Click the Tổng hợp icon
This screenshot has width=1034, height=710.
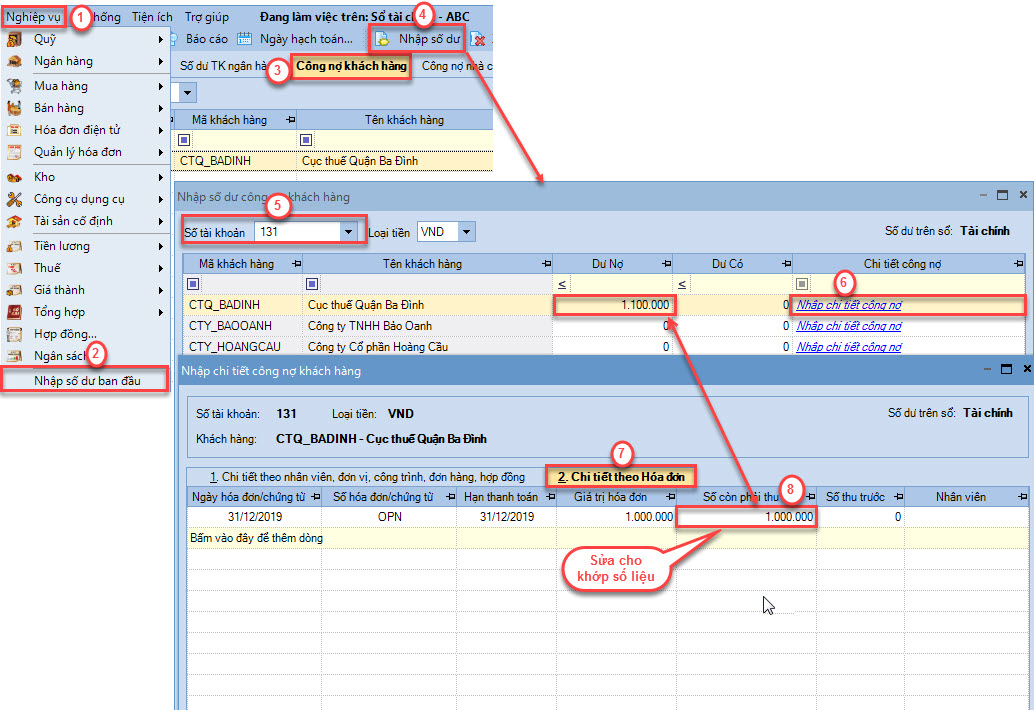click(14, 312)
